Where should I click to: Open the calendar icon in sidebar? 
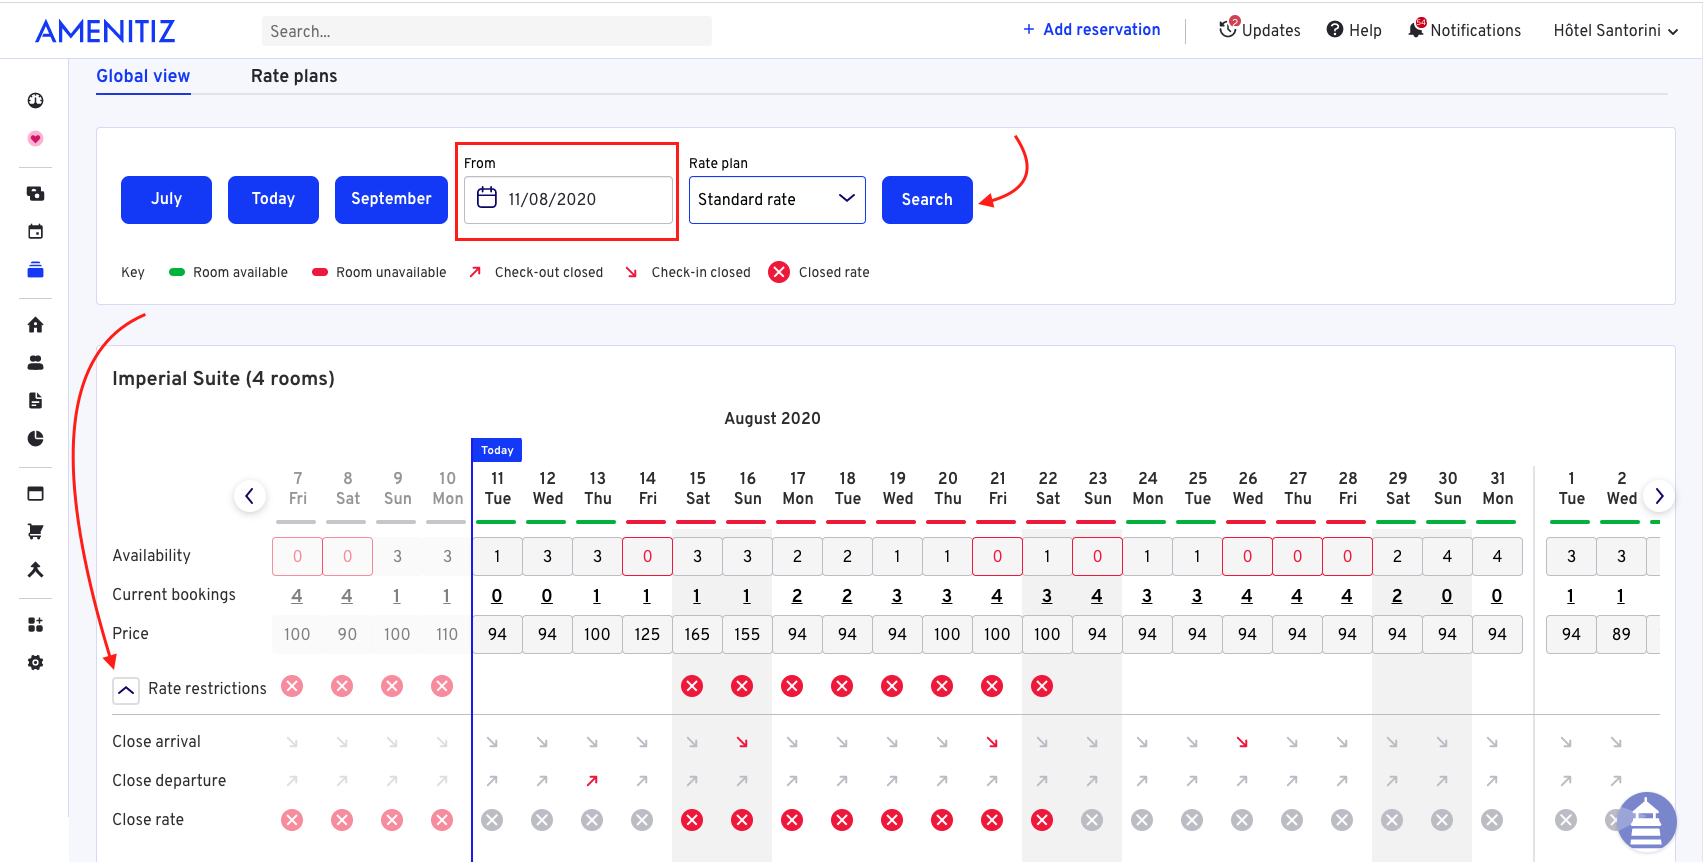point(36,232)
